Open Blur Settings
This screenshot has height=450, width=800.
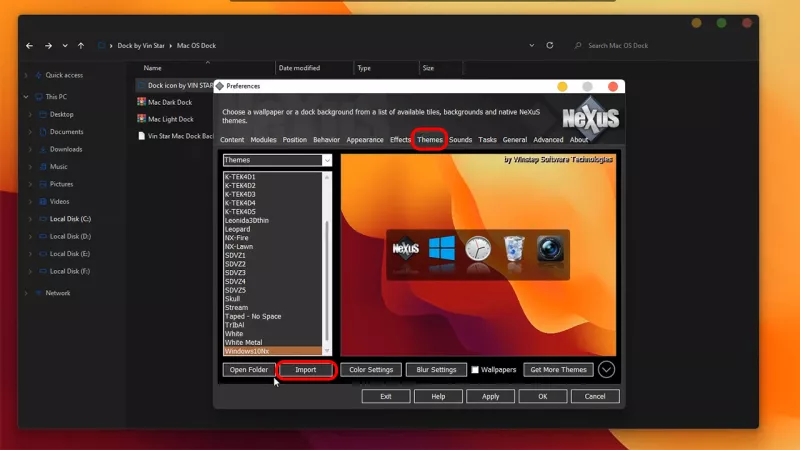coord(436,369)
